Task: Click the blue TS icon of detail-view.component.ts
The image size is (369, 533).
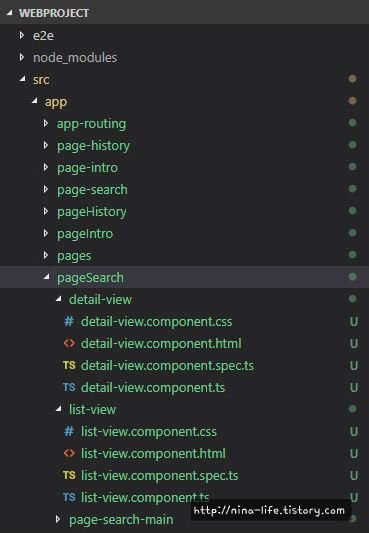Action: point(69,387)
